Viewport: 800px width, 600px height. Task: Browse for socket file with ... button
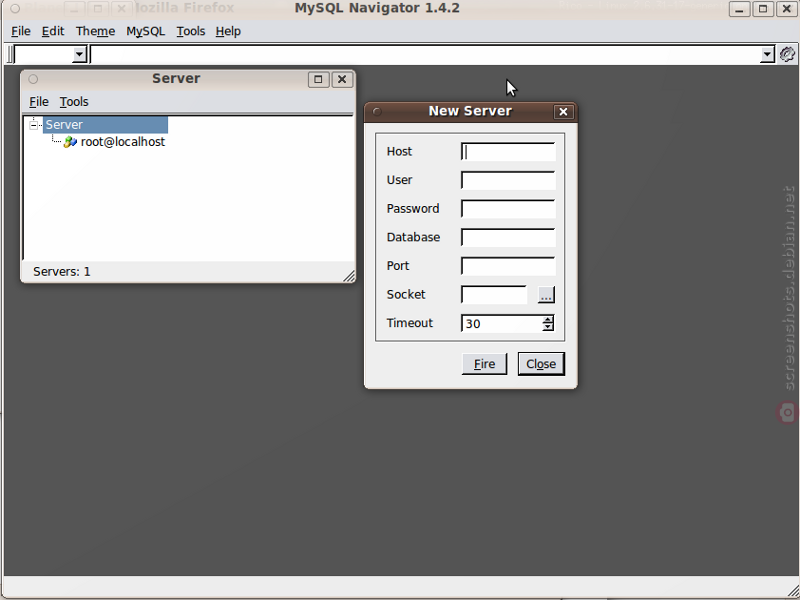(546, 294)
